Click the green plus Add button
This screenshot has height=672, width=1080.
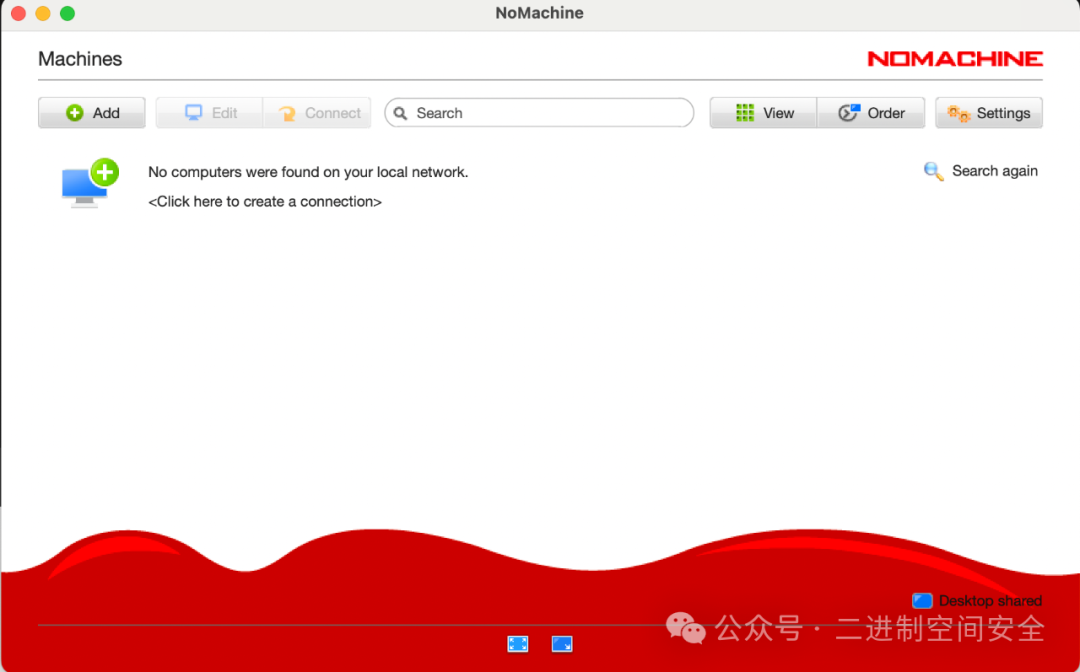tap(92, 113)
